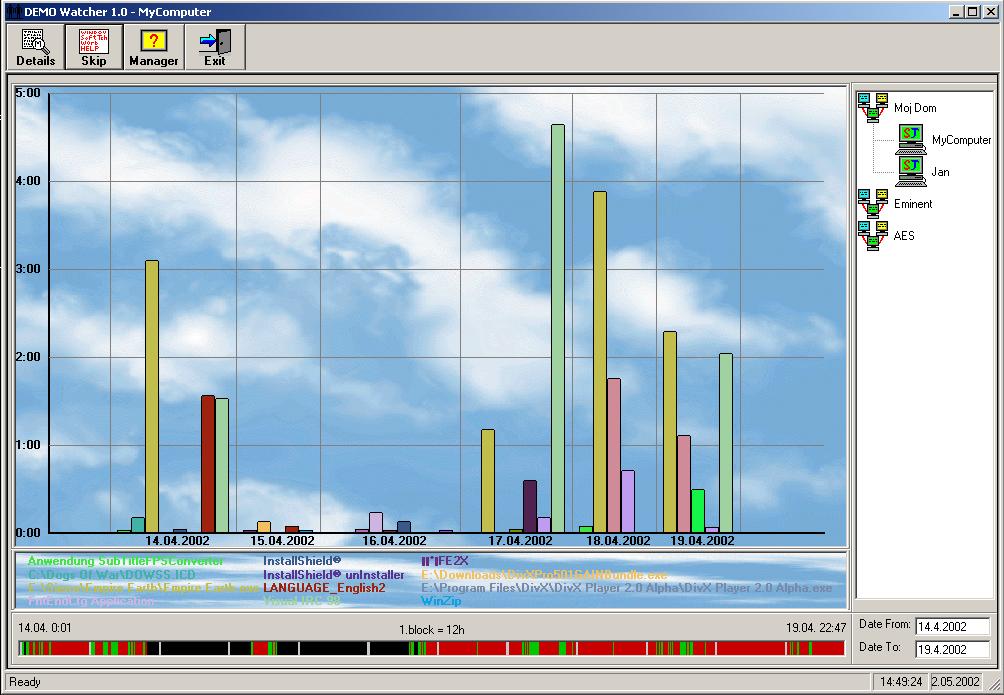
Task: Click the AES network group icon
Action: coord(872,235)
